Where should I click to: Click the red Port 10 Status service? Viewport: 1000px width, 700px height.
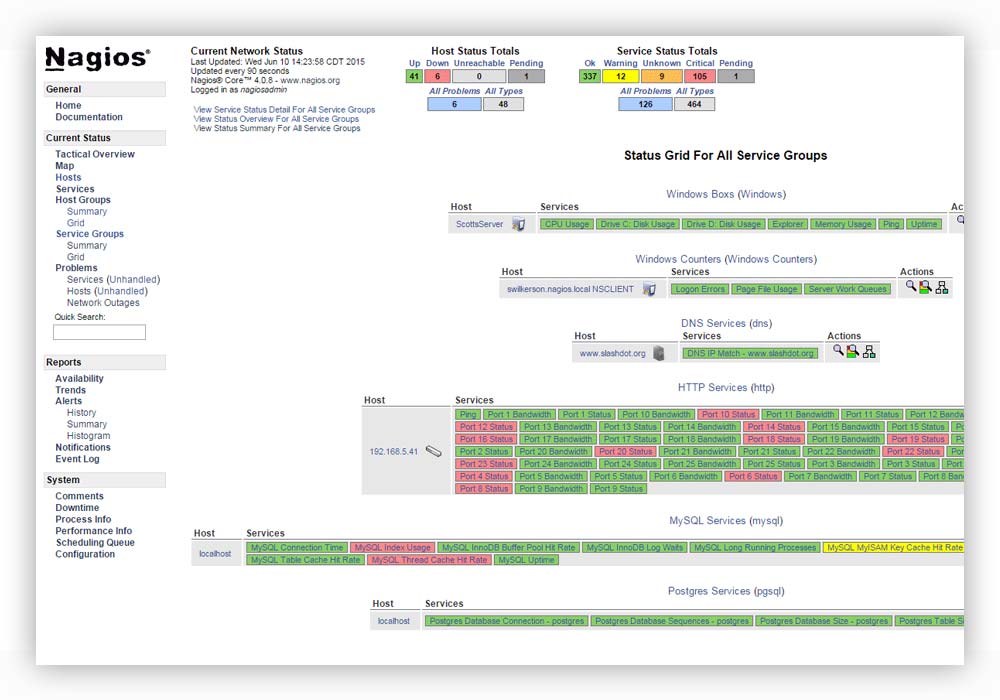point(728,415)
